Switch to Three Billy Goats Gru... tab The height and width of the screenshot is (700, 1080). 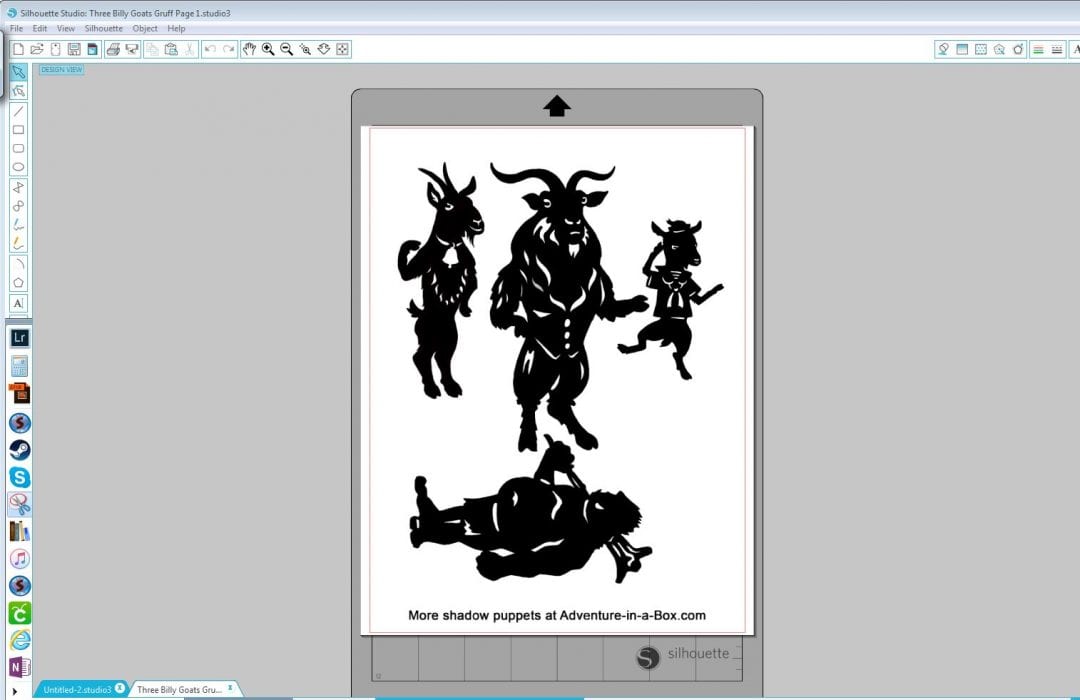pos(179,689)
